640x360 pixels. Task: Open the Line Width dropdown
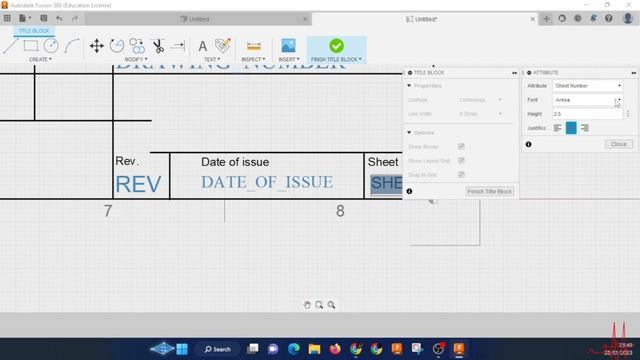[x=480, y=114]
